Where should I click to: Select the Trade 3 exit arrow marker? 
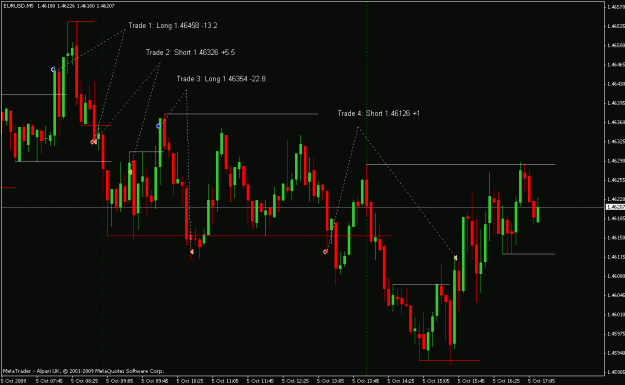click(x=192, y=252)
